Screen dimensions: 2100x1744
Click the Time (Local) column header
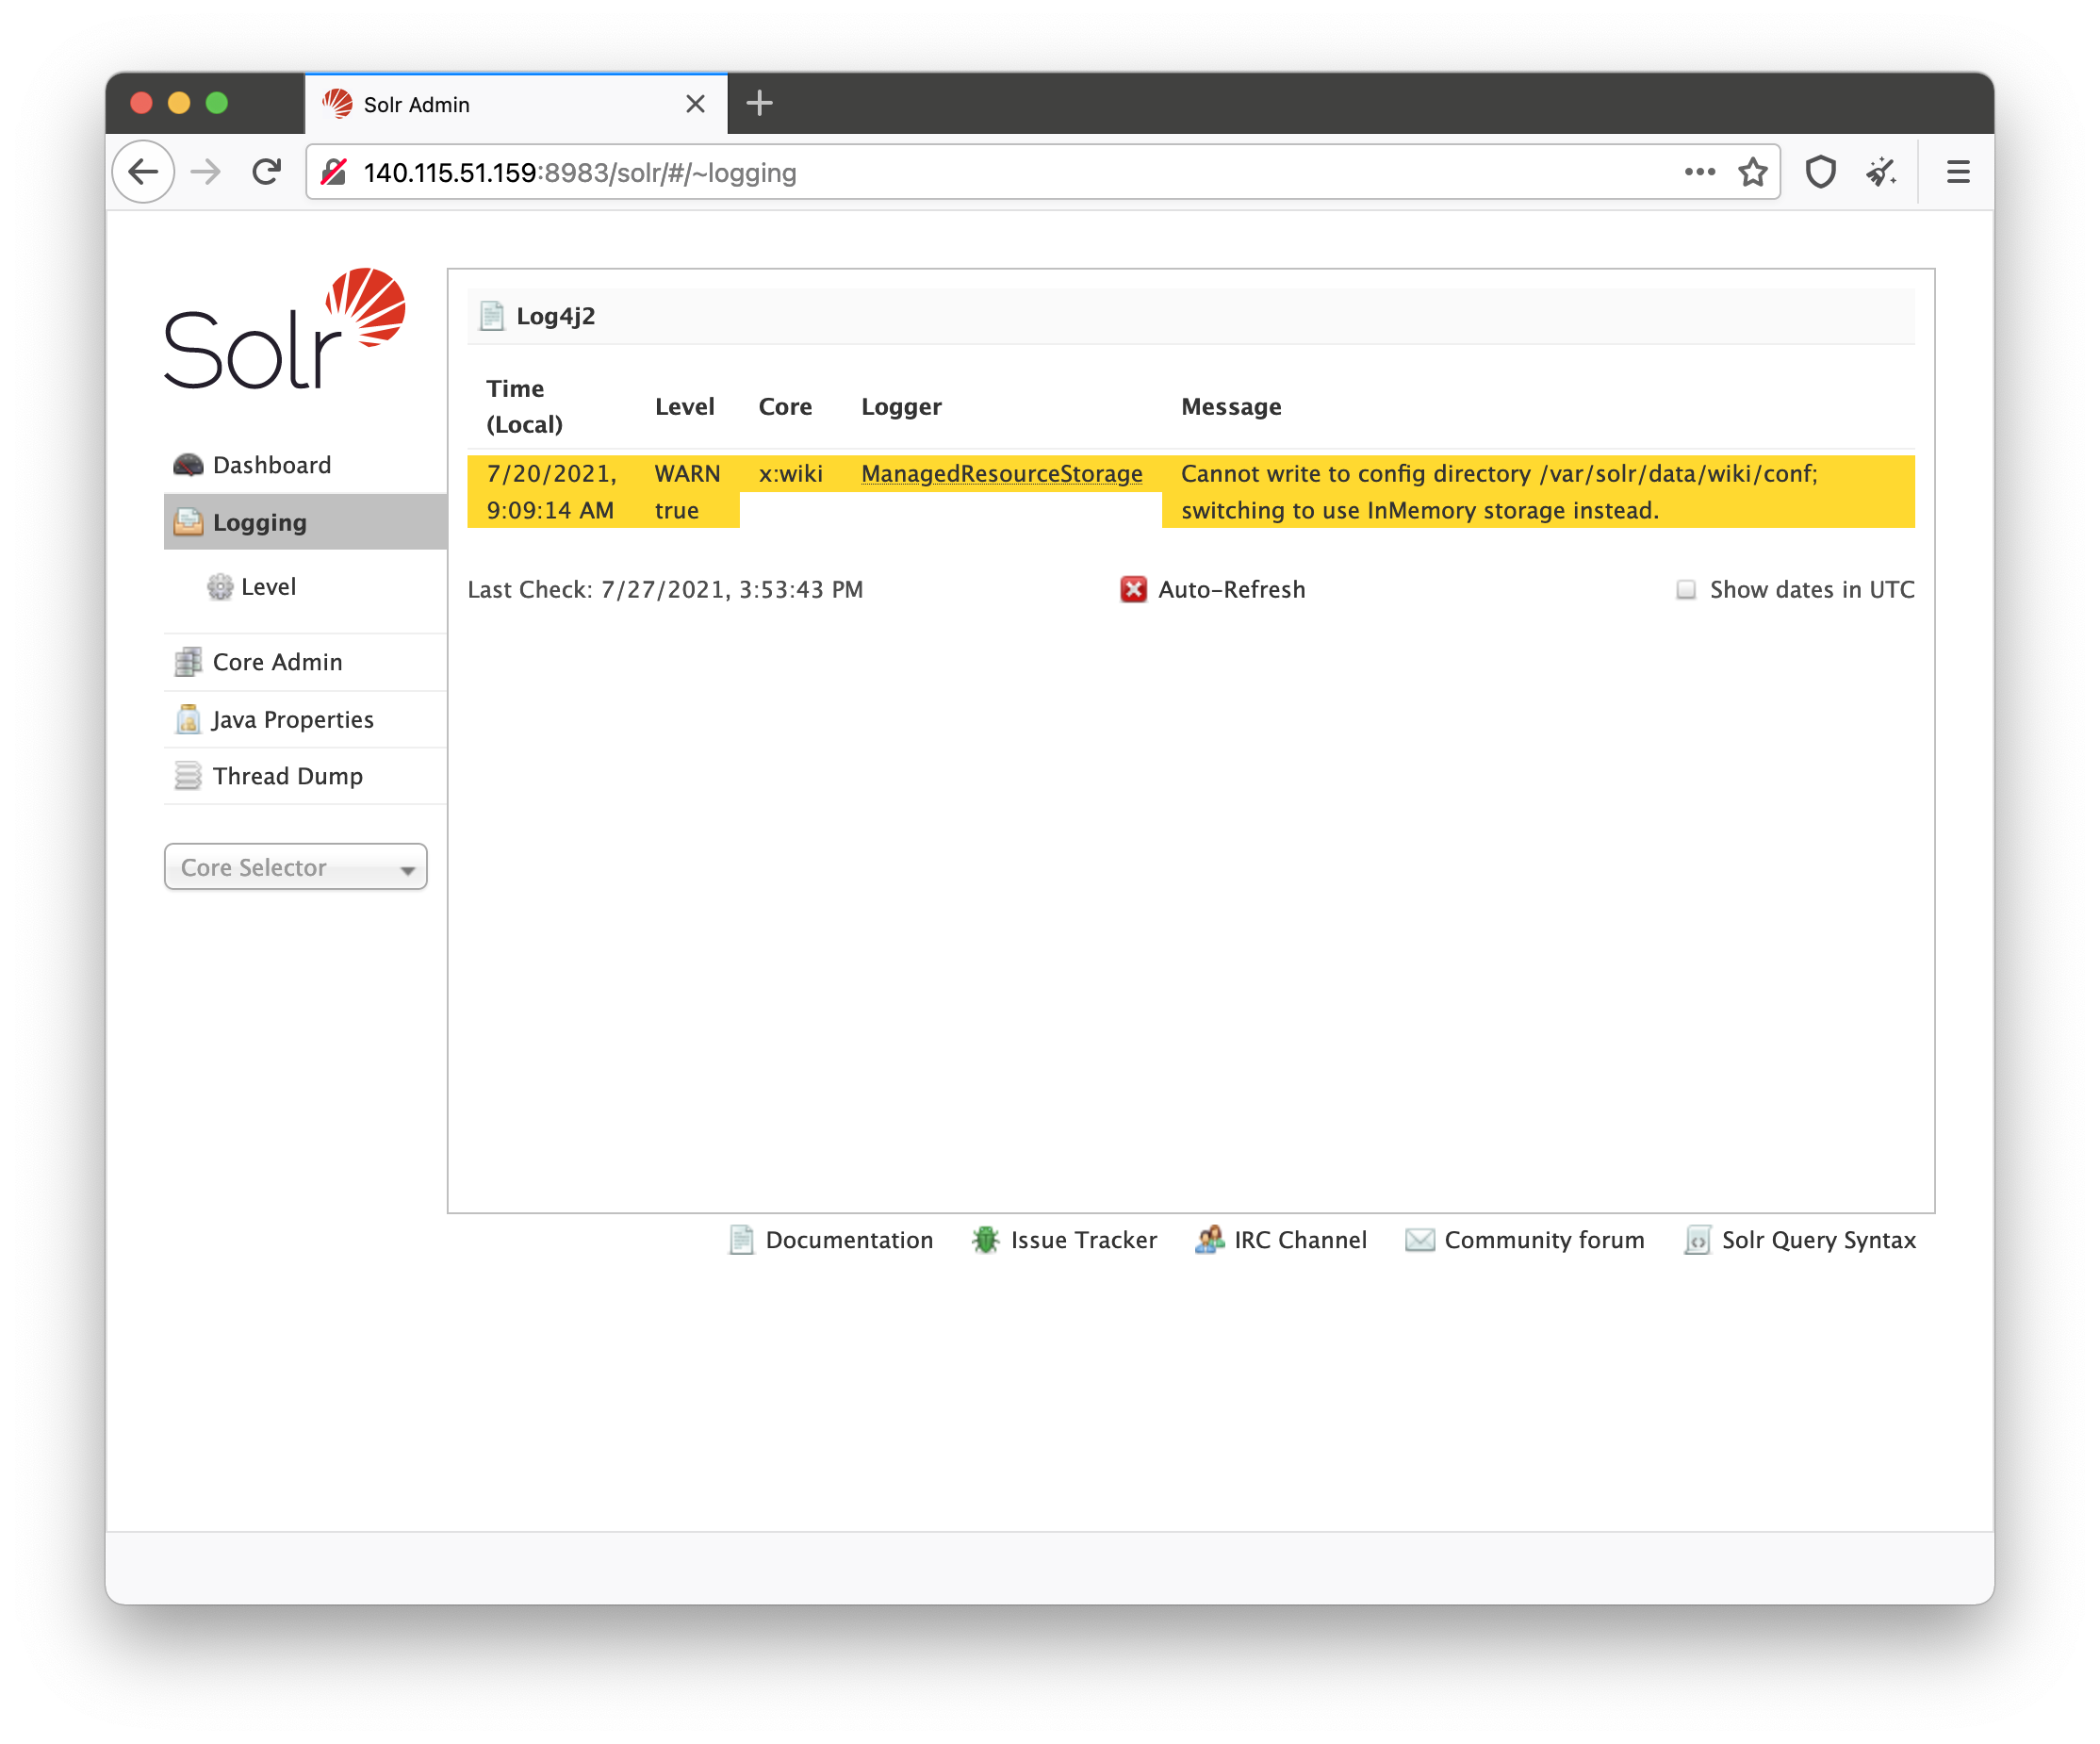524,406
